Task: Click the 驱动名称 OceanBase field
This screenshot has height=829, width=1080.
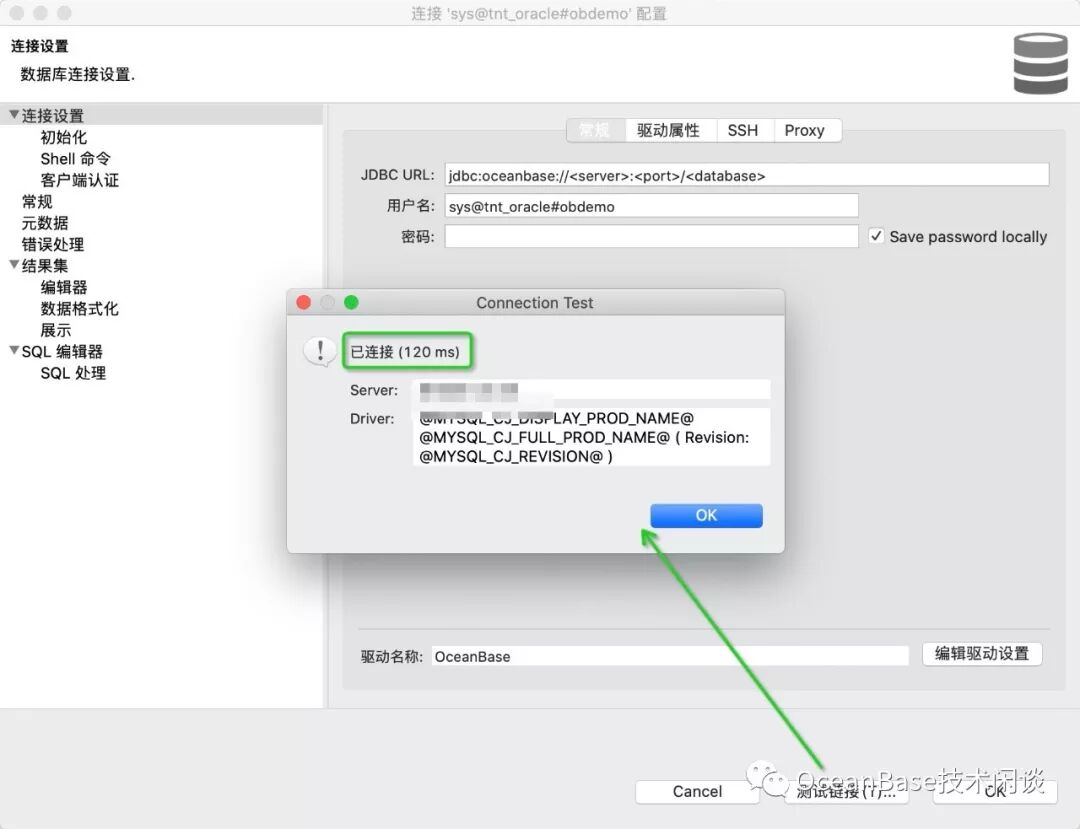Action: [x=670, y=656]
